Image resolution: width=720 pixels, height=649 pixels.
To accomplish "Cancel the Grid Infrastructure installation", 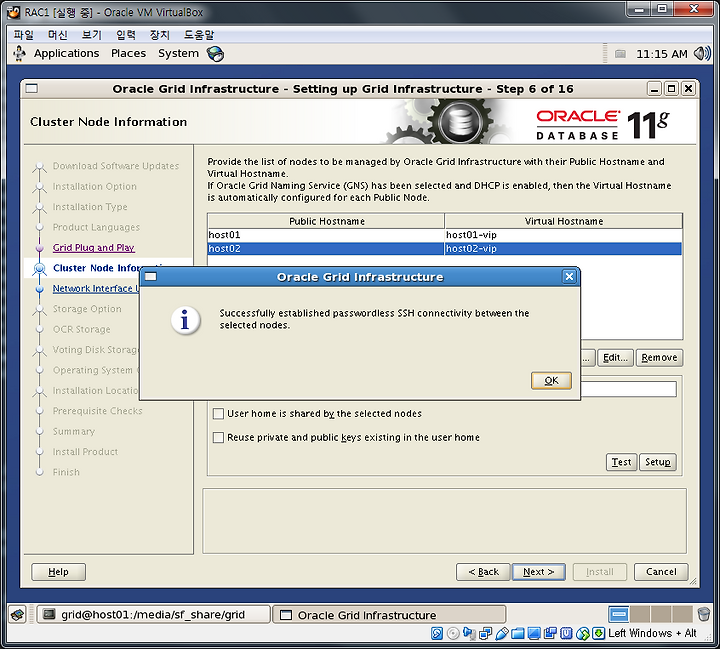I will [x=661, y=572].
